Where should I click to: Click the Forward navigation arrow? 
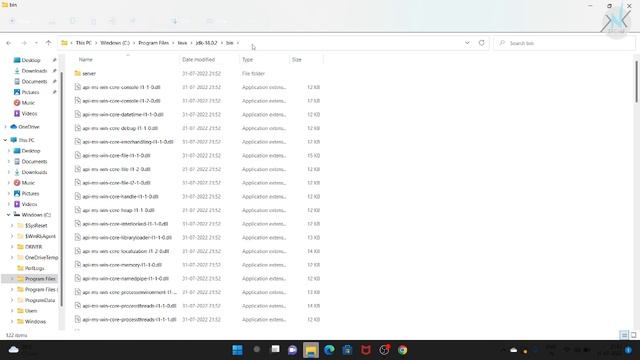pyautogui.click(x=24, y=43)
